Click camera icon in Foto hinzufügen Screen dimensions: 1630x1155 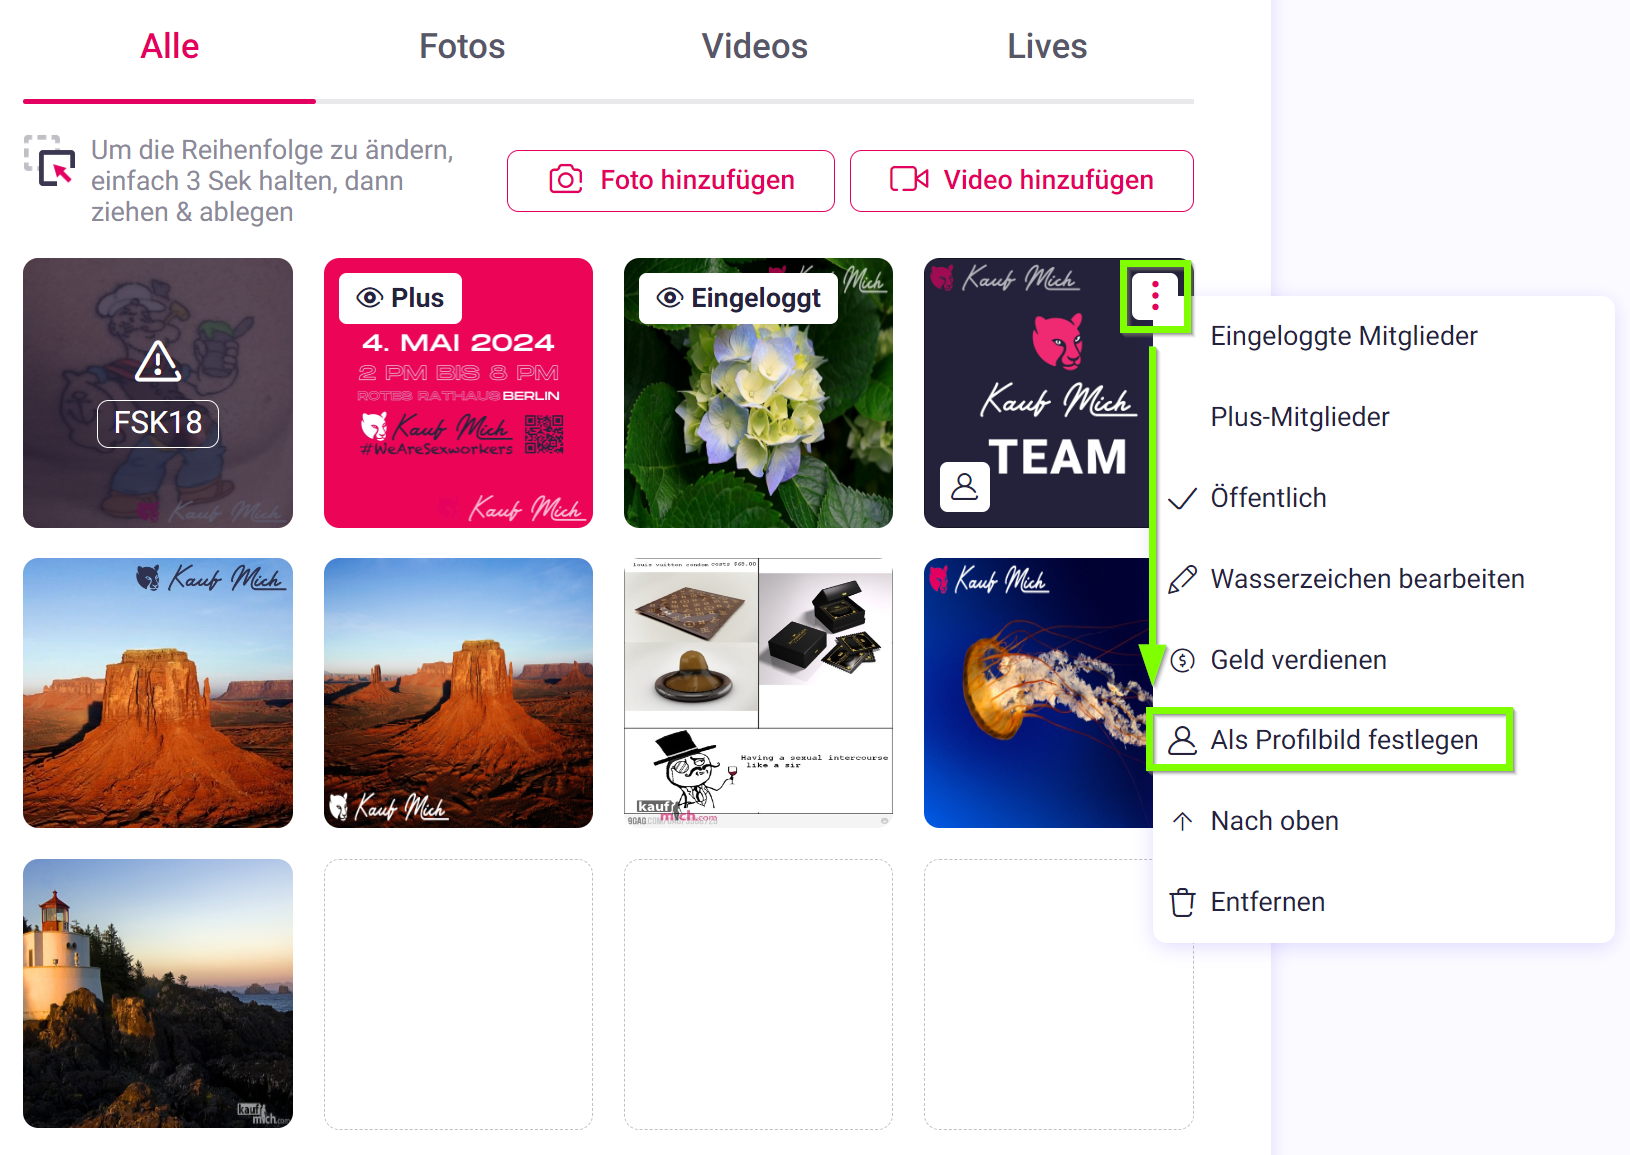tap(566, 180)
